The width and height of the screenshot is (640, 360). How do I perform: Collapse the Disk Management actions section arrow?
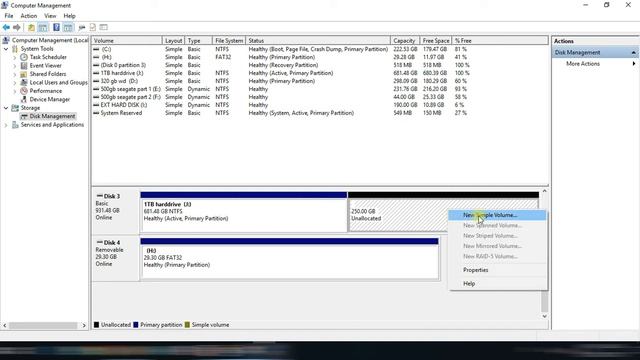tap(633, 53)
